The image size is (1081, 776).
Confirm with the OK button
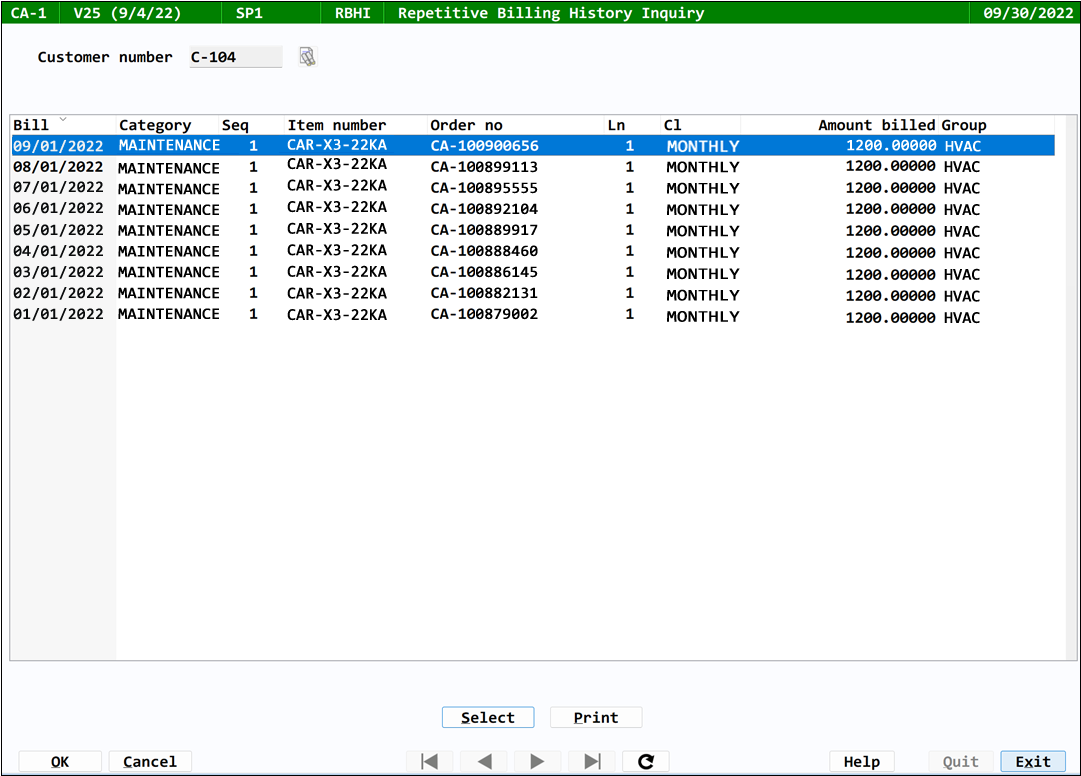[x=60, y=762]
